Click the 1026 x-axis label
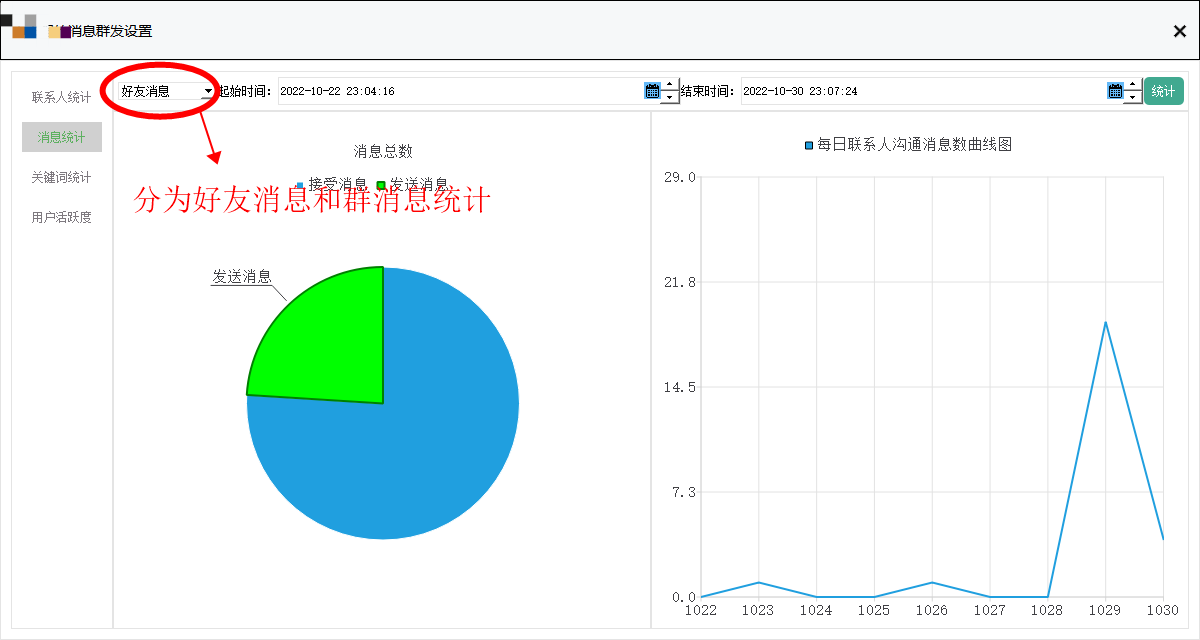The width and height of the screenshot is (1200, 640). [x=932, y=609]
